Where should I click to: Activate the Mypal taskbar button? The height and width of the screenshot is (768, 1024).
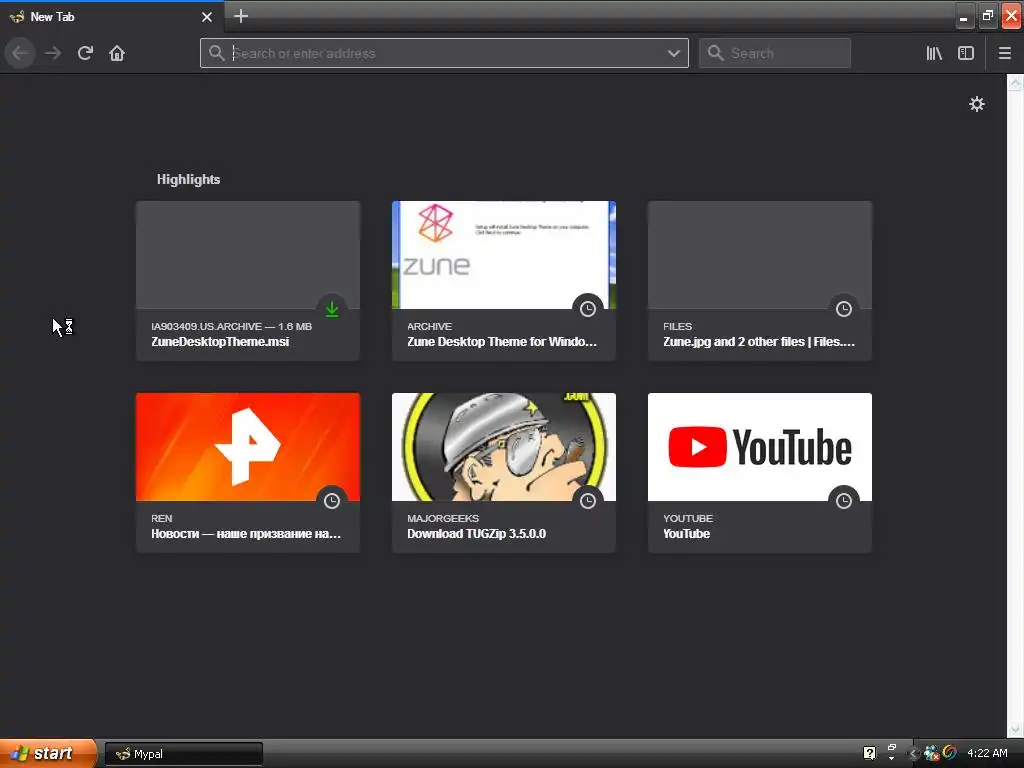[x=184, y=754]
